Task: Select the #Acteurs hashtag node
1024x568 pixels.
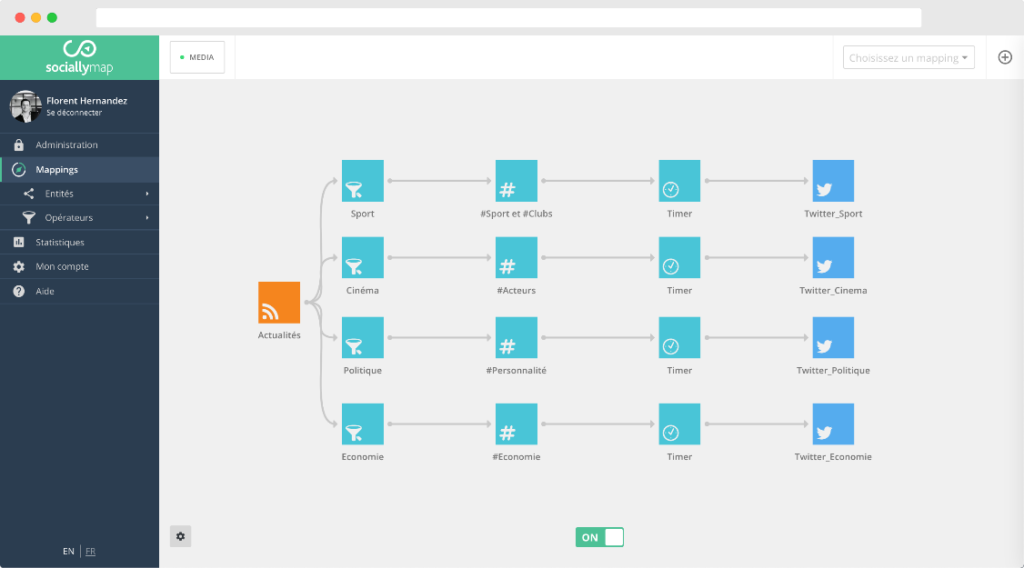Action: click(516, 257)
